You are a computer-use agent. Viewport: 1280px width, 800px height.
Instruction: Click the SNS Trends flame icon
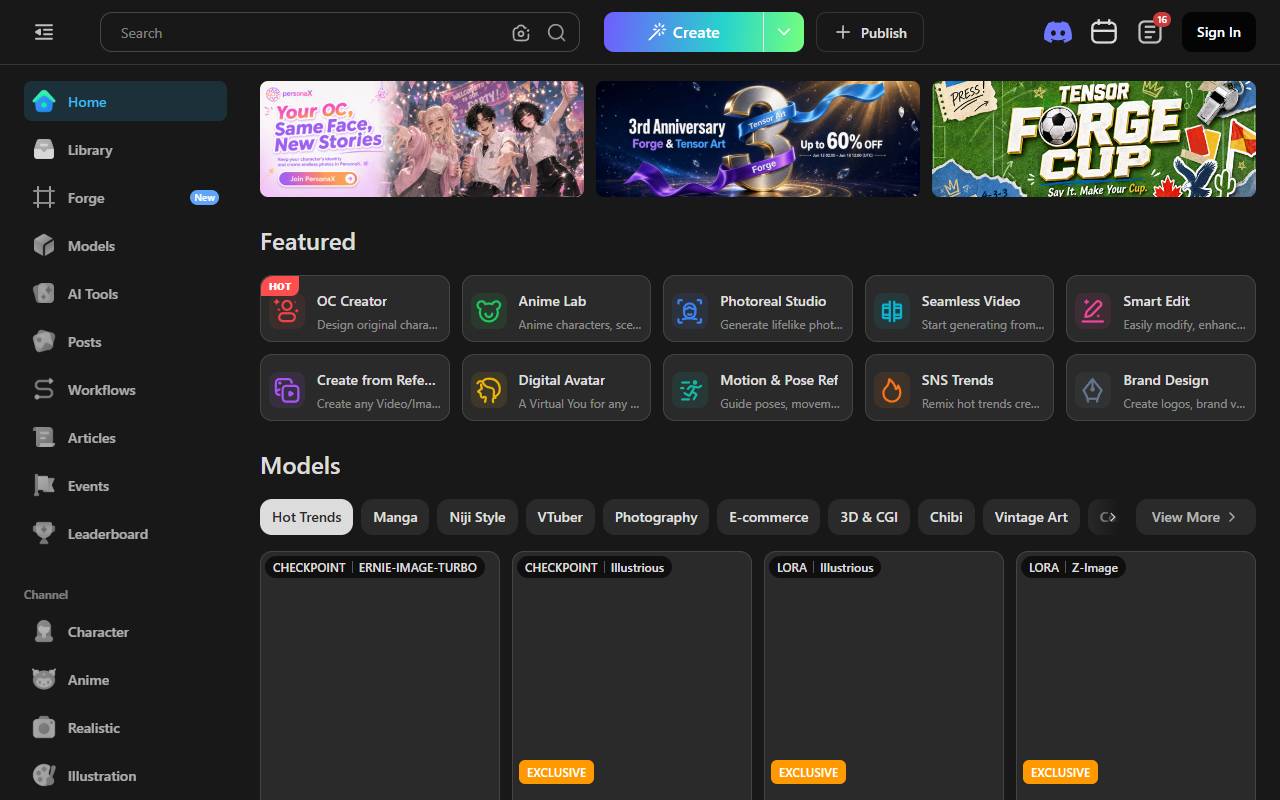click(892, 390)
